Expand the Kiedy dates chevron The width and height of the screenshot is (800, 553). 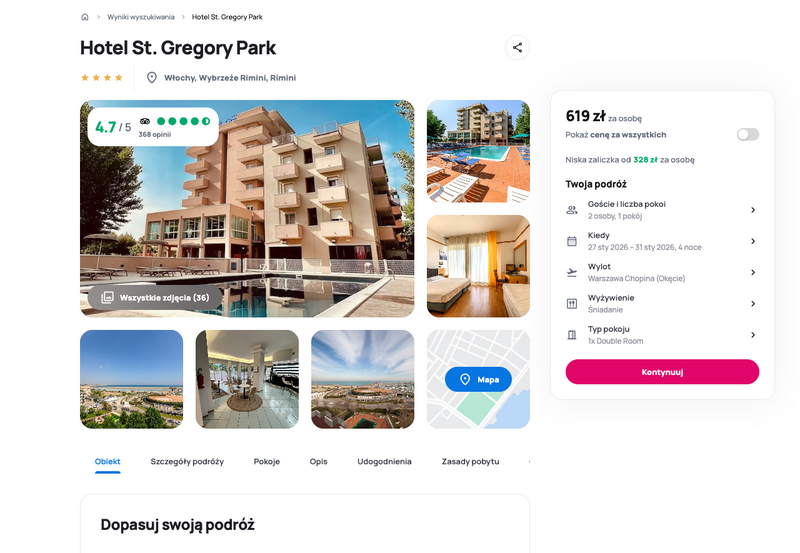point(753,241)
